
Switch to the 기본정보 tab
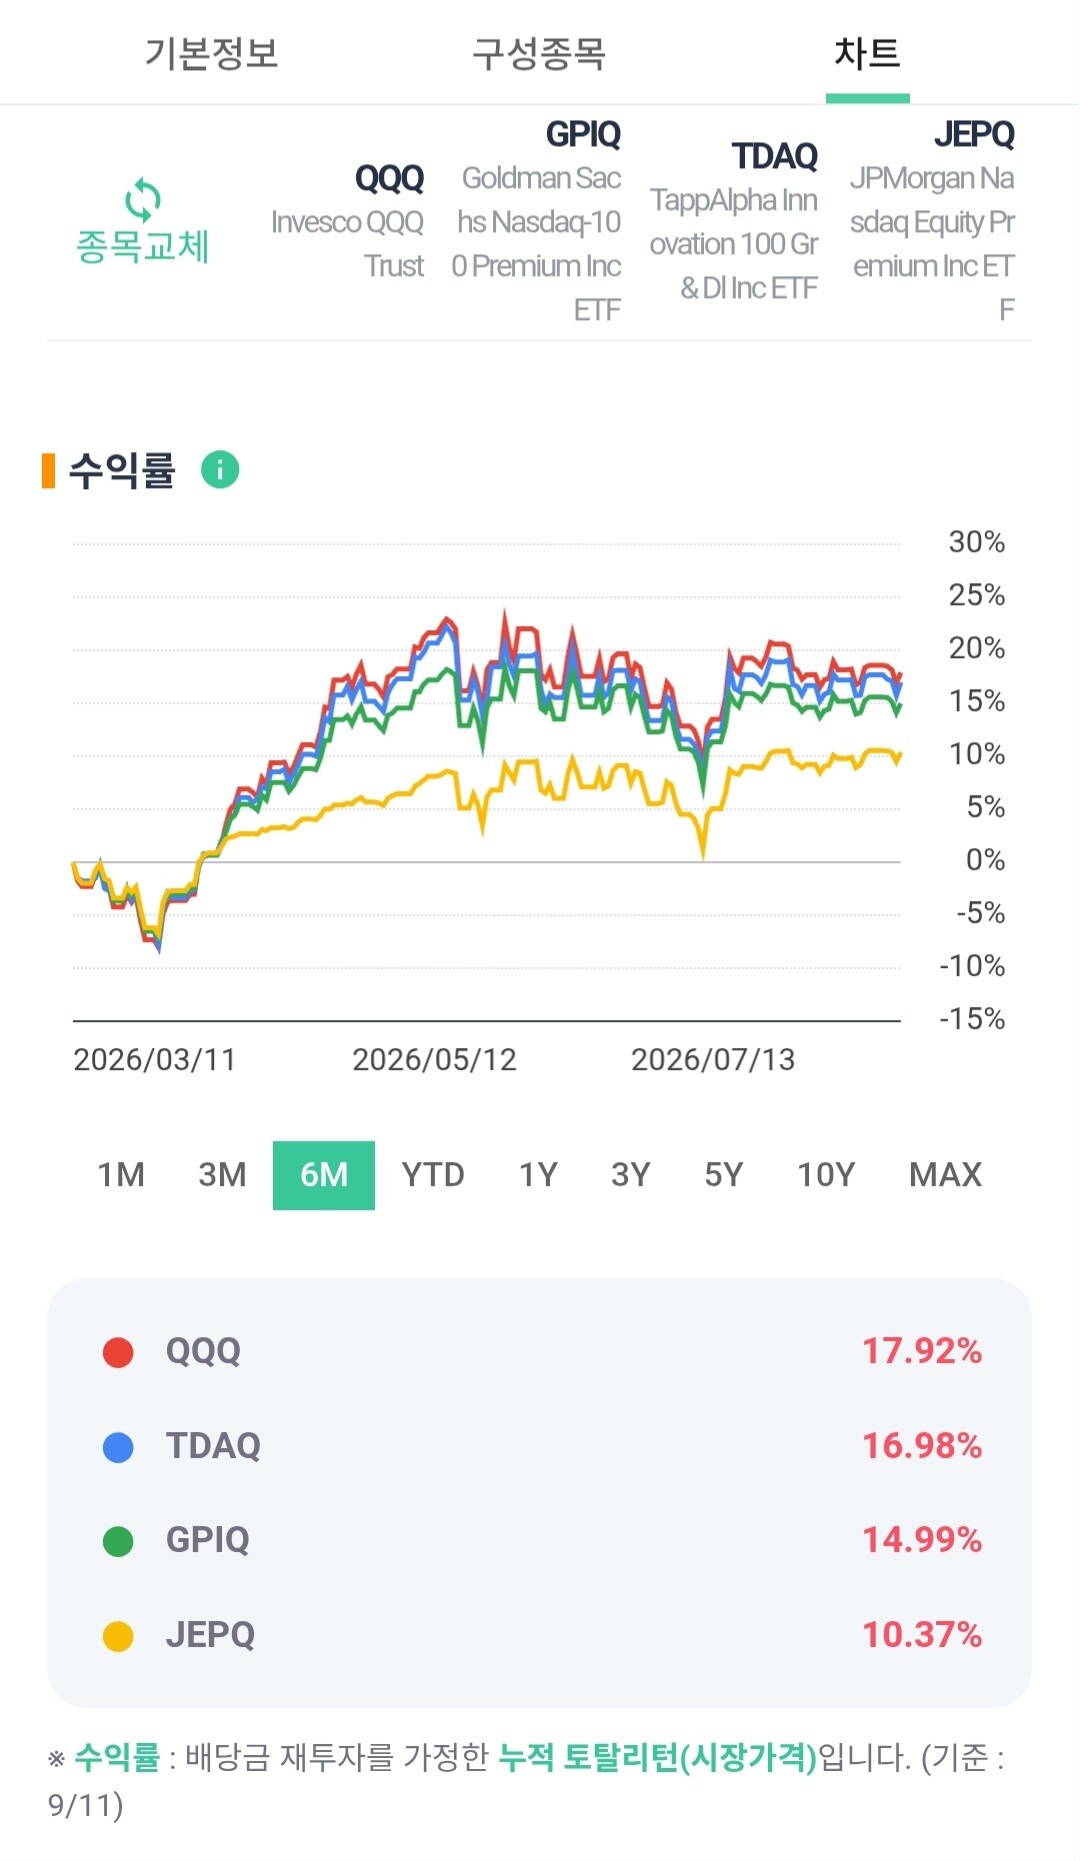(212, 53)
